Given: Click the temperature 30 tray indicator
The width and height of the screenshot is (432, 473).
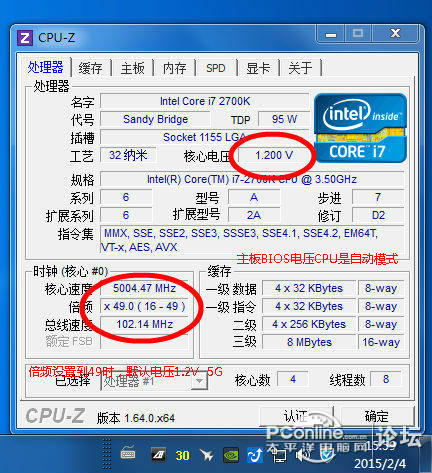Looking at the screenshot, I should click(182, 455).
